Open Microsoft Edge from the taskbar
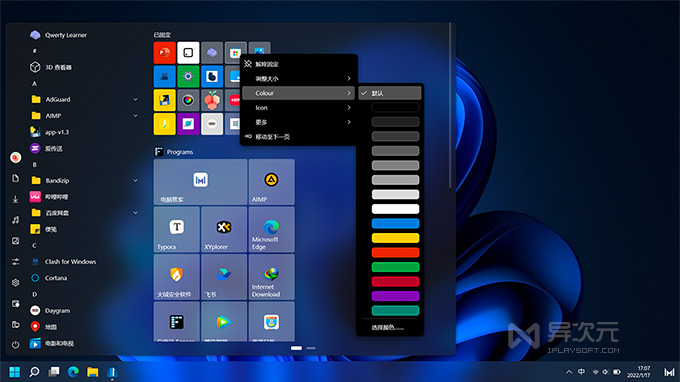Viewport: 680px width, 382px height. pos(73,372)
